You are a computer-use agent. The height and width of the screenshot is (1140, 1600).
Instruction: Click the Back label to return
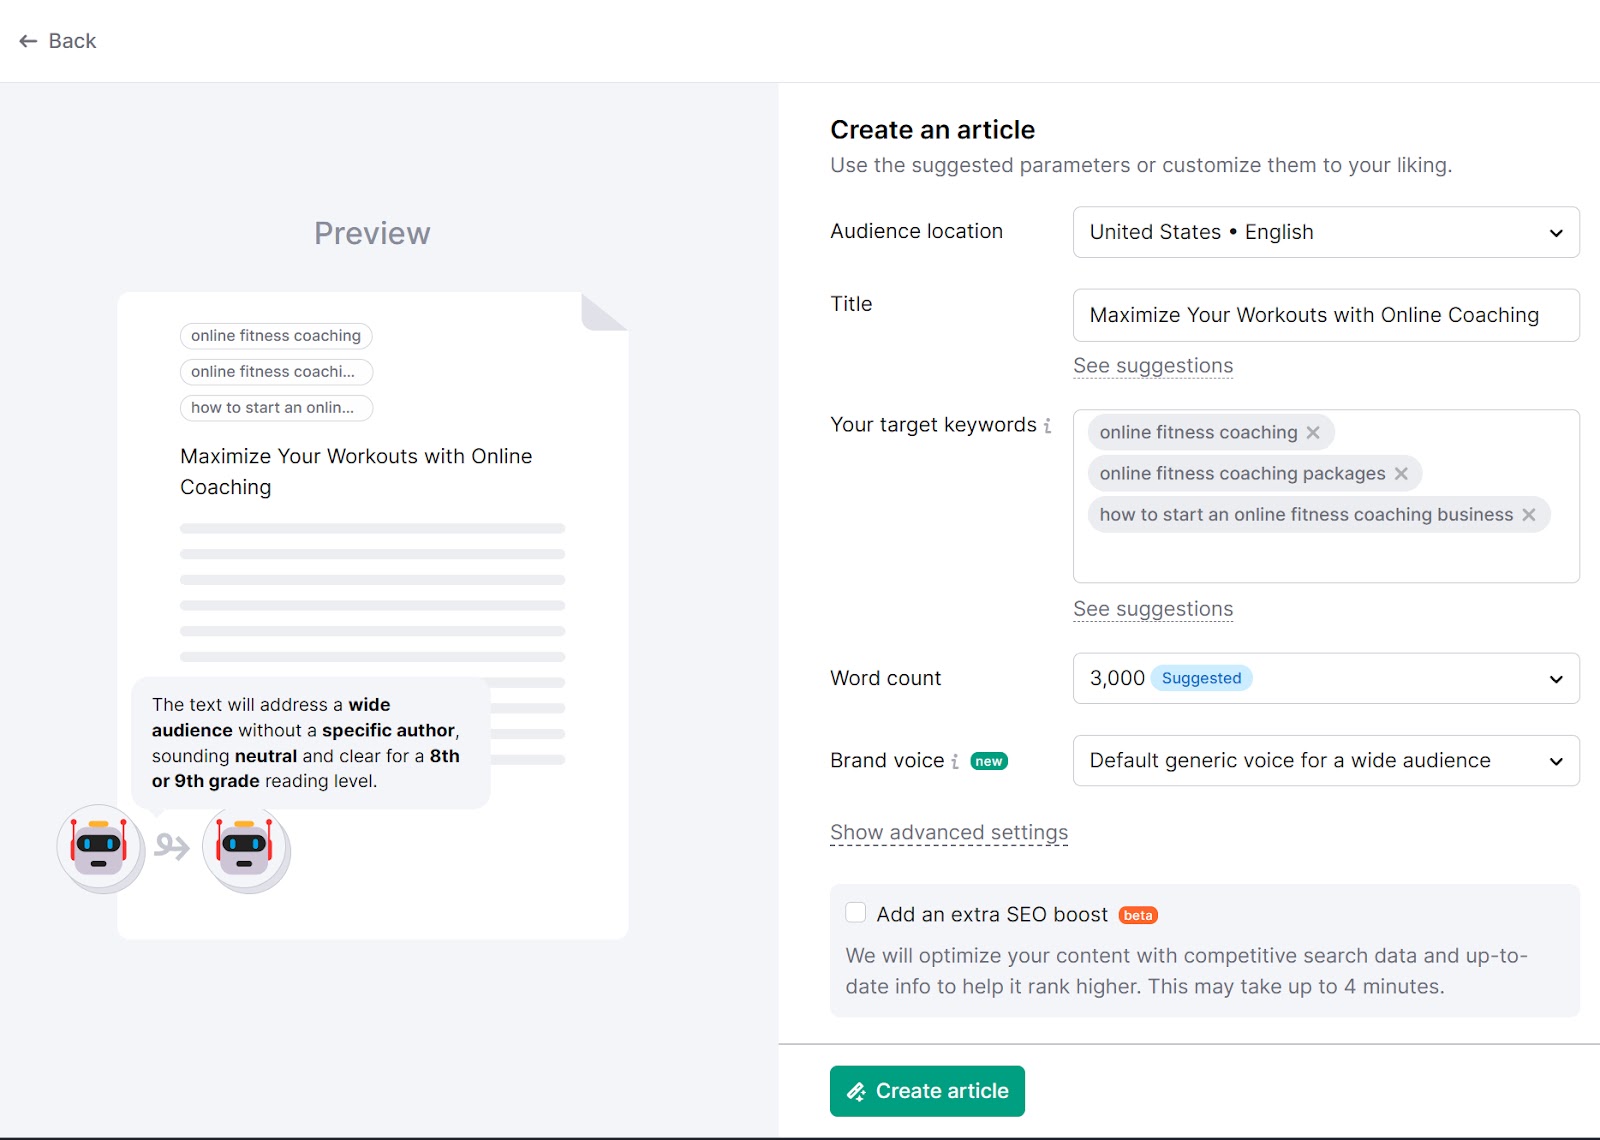pos(71,41)
